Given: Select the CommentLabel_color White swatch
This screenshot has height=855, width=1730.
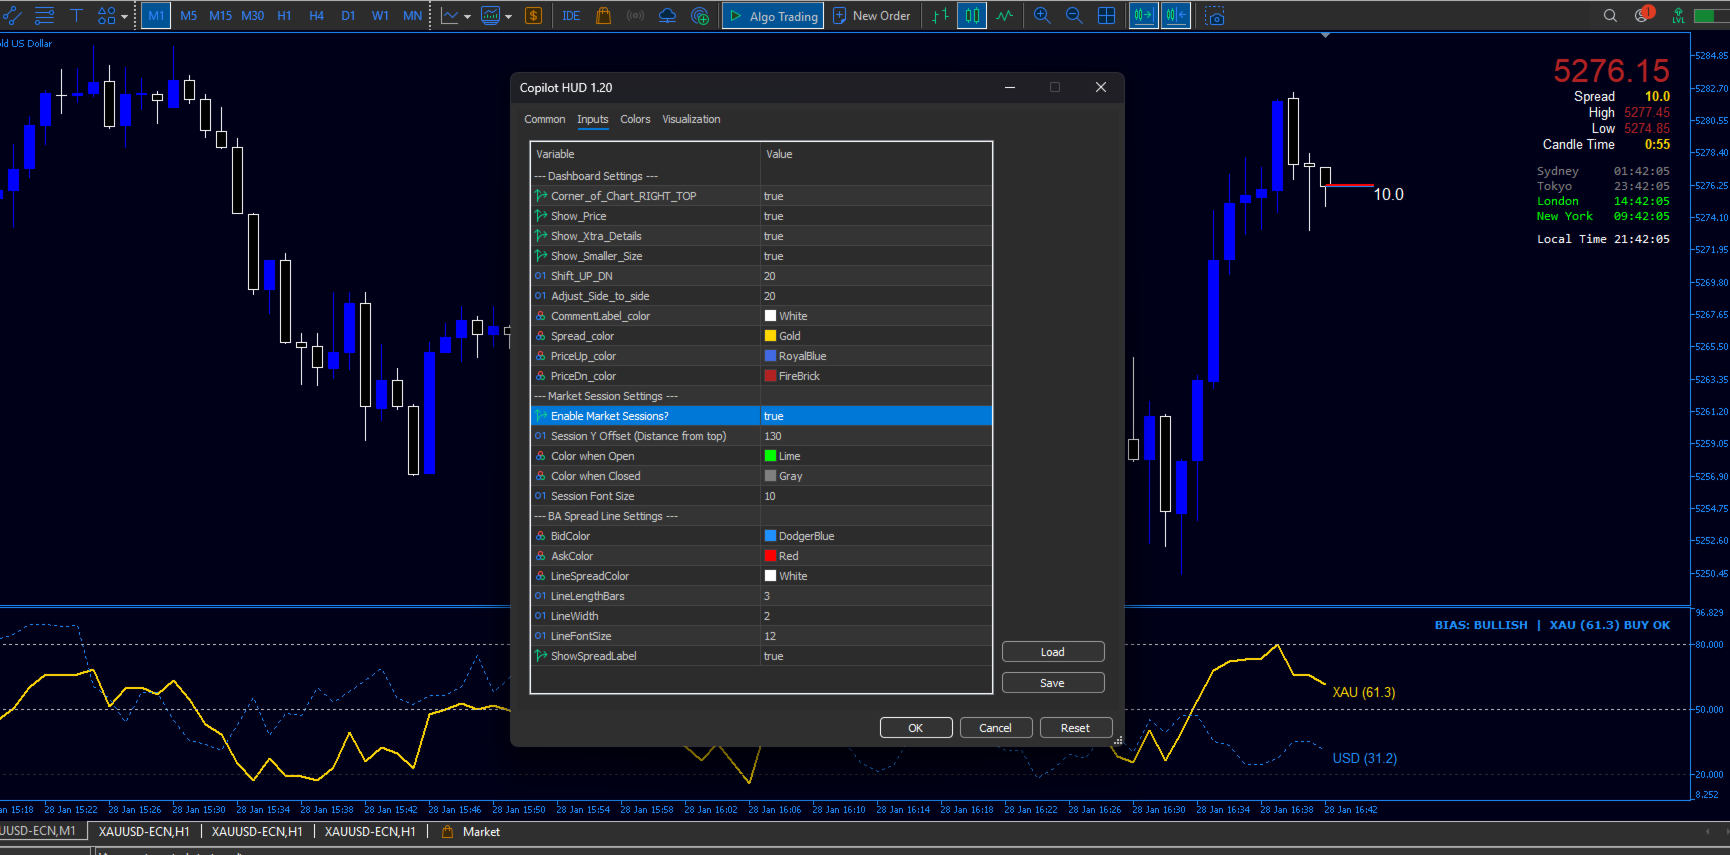Looking at the screenshot, I should (770, 316).
